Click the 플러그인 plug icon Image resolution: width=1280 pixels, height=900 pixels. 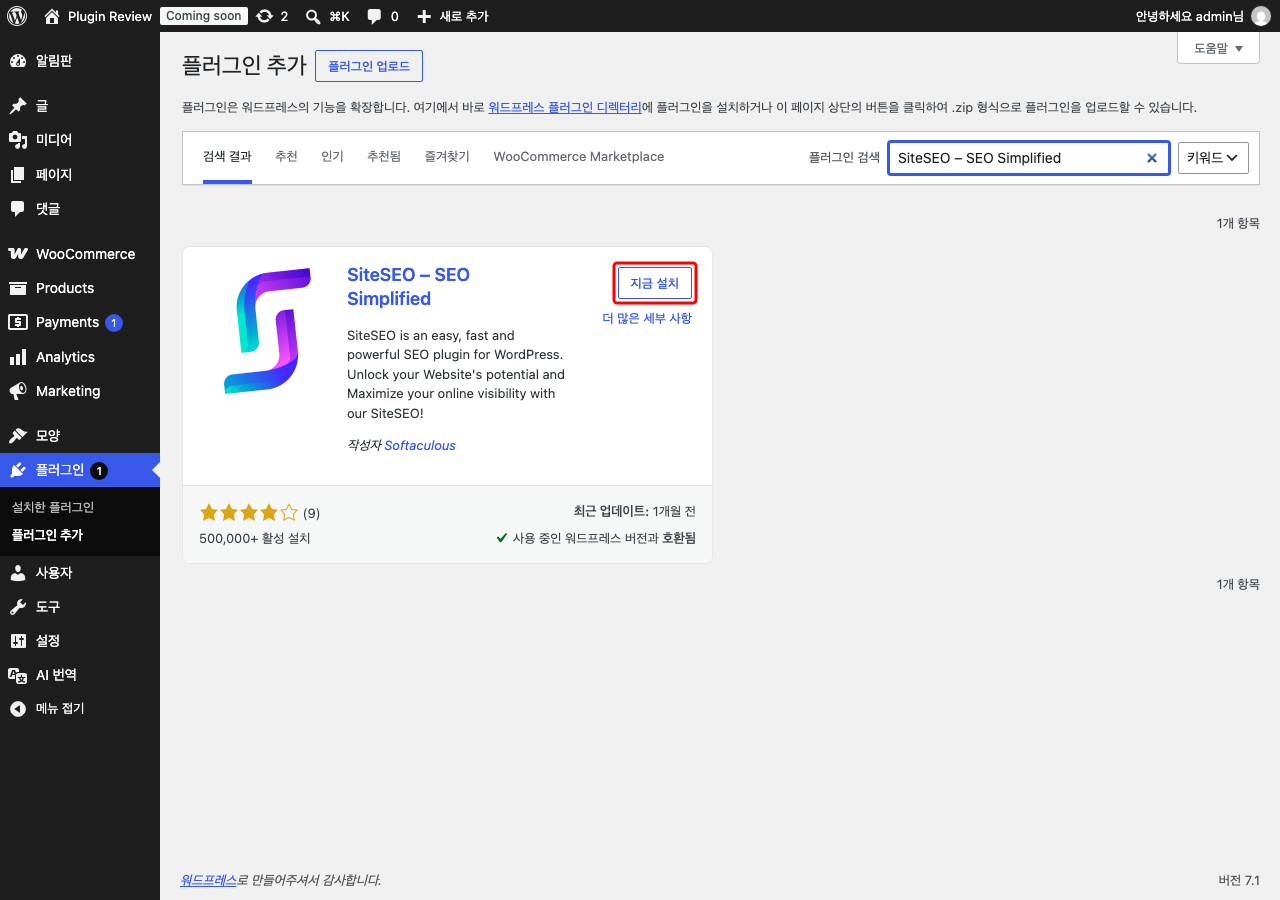point(18,470)
